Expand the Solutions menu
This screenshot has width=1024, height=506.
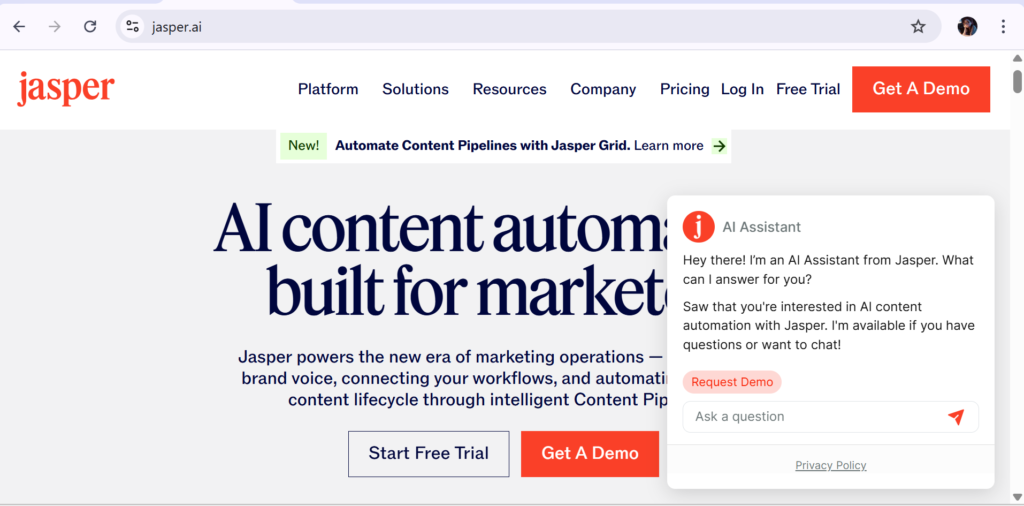coord(415,89)
